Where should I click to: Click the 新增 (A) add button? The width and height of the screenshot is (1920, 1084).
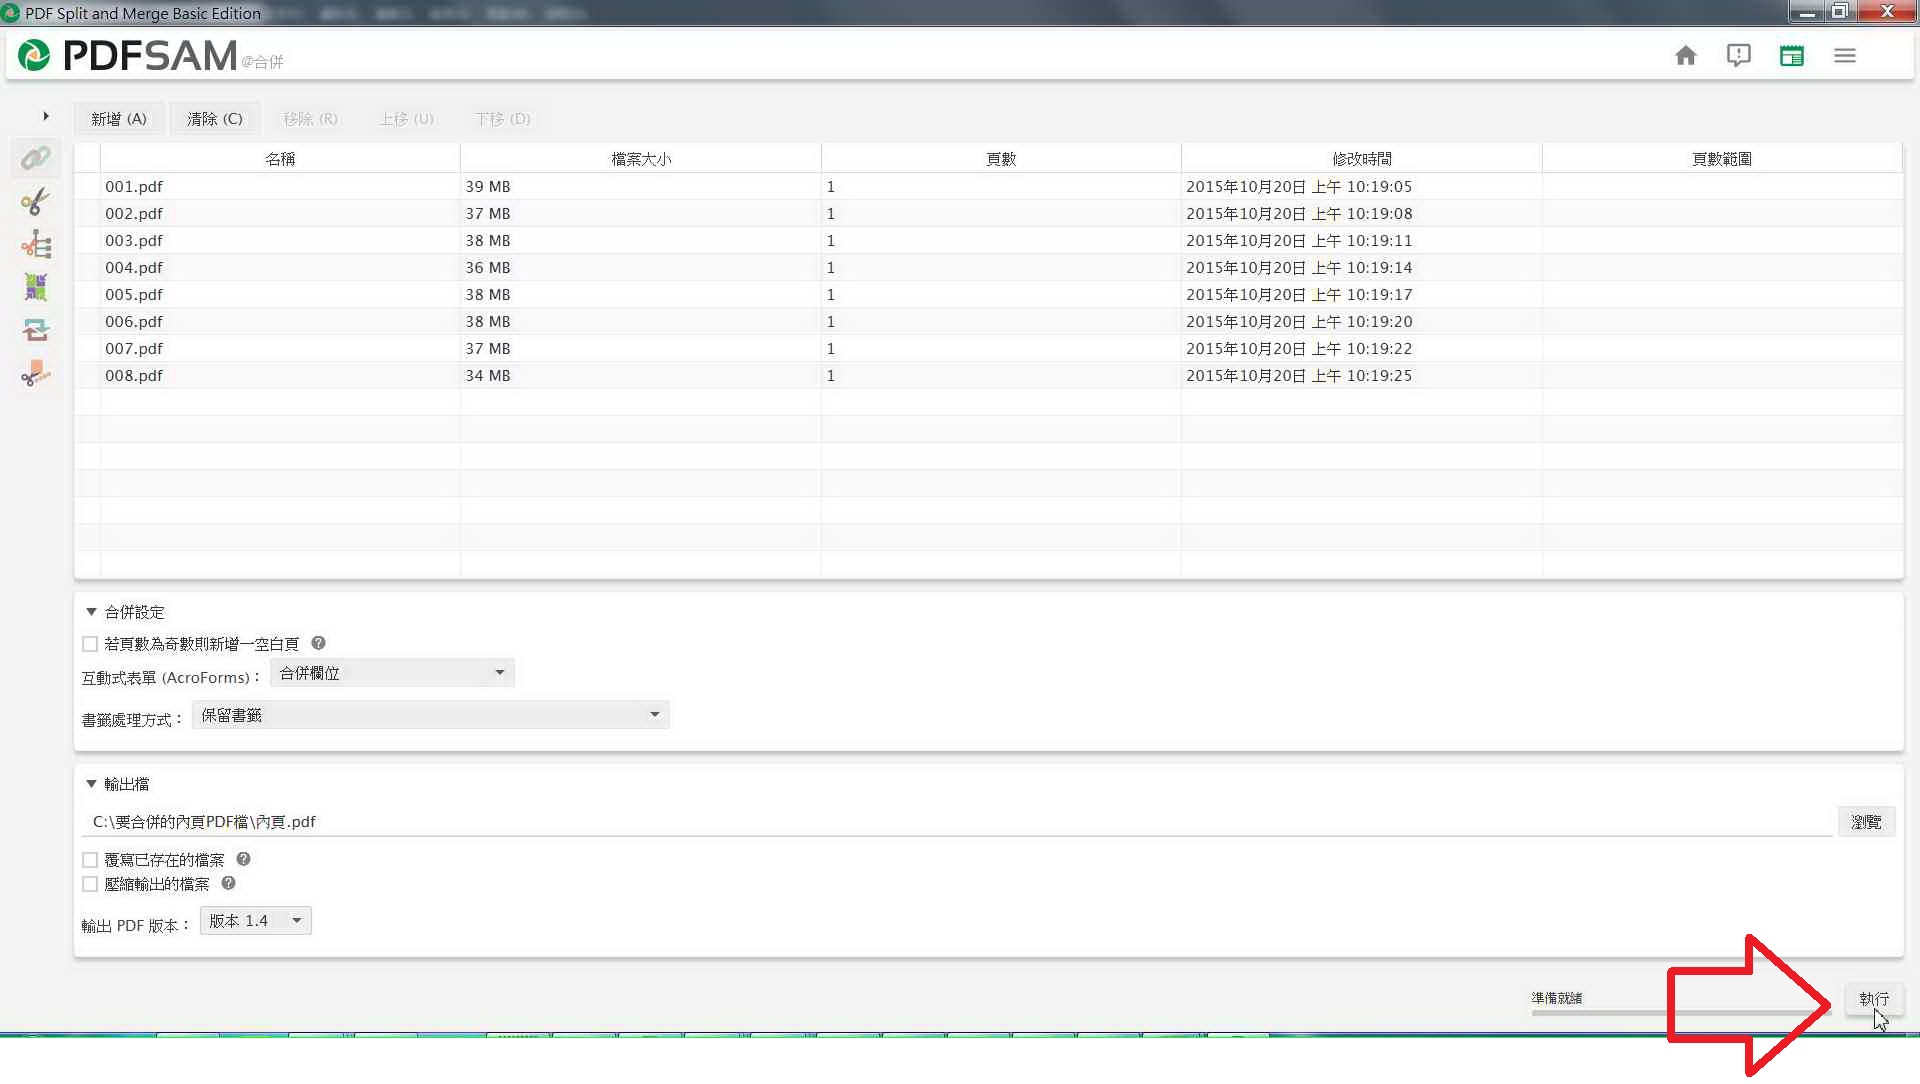pyautogui.click(x=119, y=119)
